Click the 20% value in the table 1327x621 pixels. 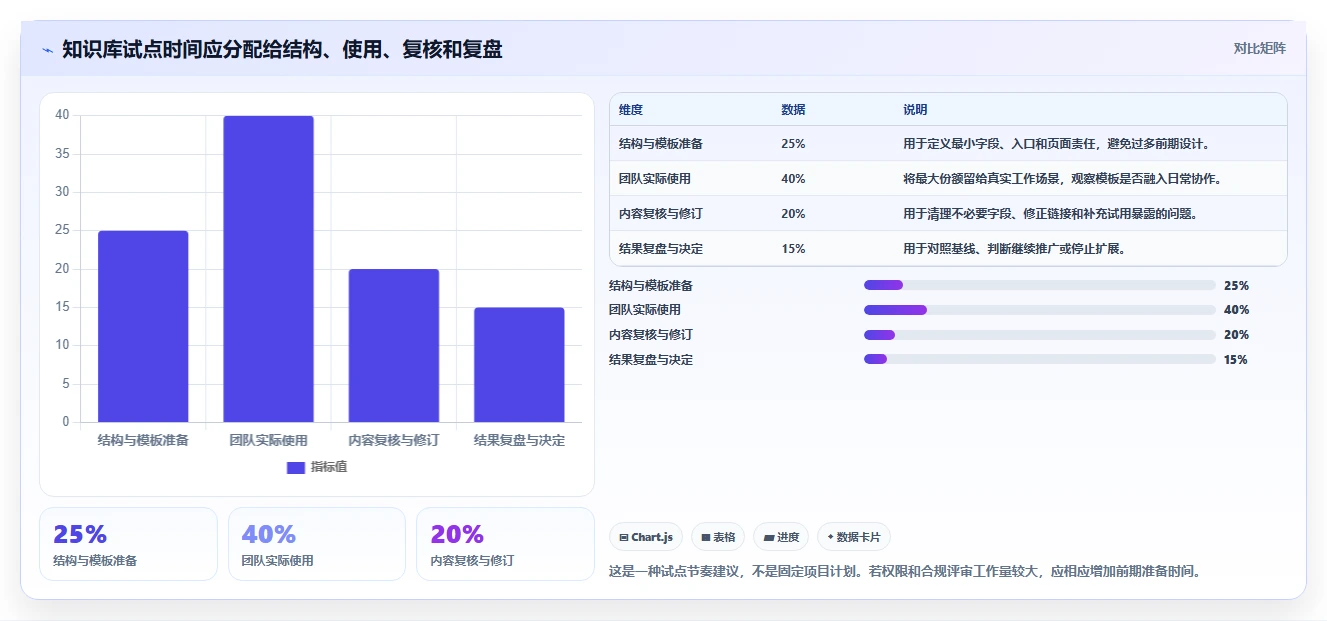point(793,214)
